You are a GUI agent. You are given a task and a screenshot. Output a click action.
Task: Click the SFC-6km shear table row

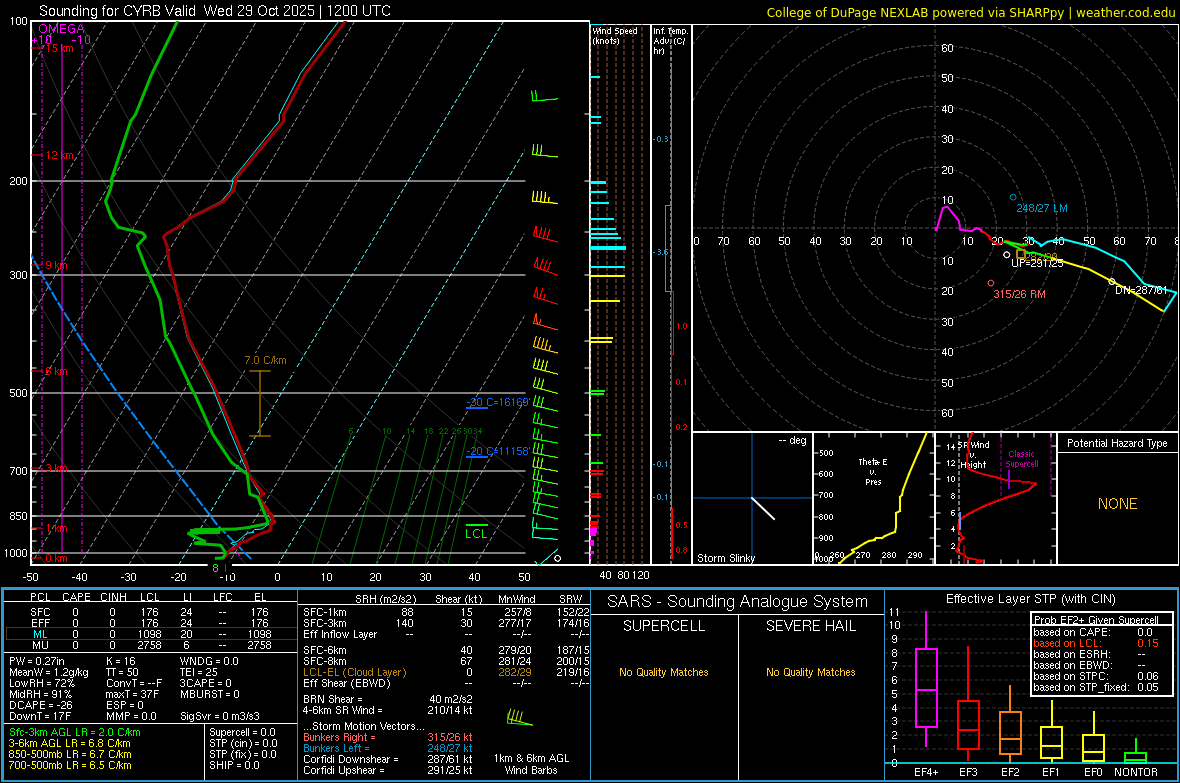coord(446,650)
